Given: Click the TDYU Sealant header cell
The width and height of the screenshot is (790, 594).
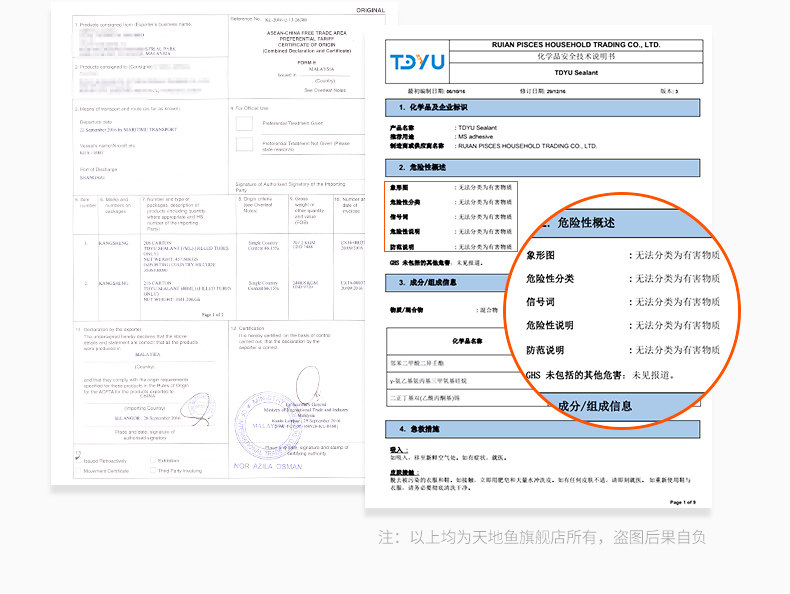Looking at the screenshot, I should [576, 73].
